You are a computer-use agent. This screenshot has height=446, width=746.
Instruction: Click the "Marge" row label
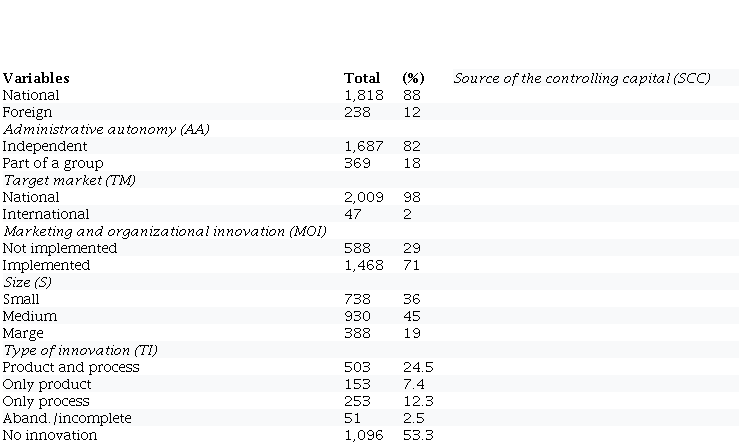click(23, 333)
